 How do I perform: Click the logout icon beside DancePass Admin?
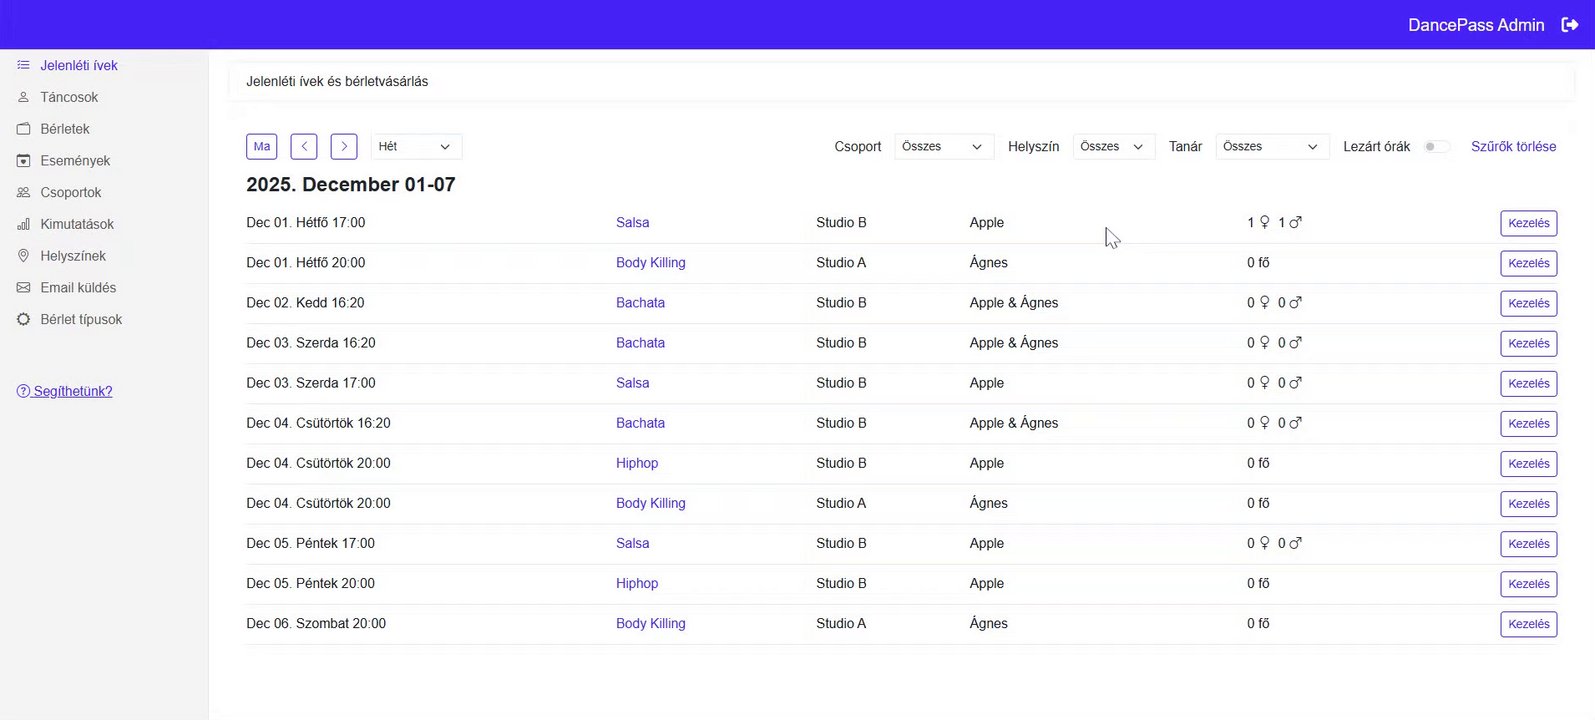[x=1569, y=25]
